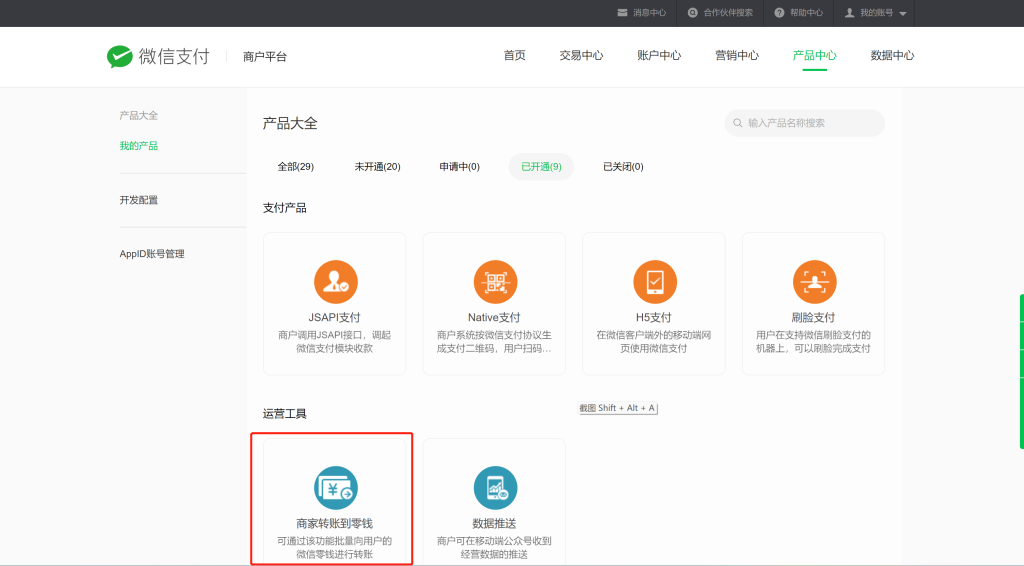Open 数据中心 in top navigation
1024x566 pixels.
(x=892, y=55)
